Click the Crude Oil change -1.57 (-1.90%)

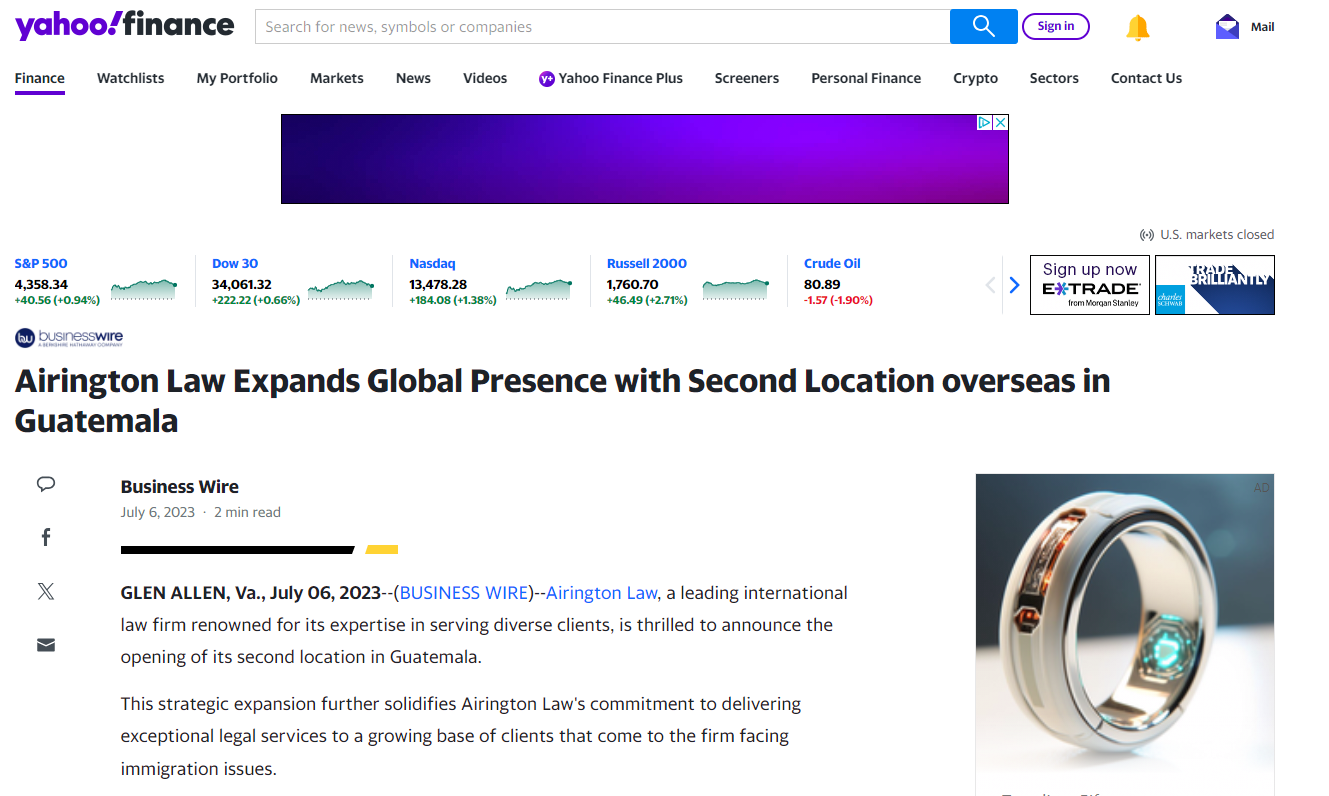tap(838, 300)
